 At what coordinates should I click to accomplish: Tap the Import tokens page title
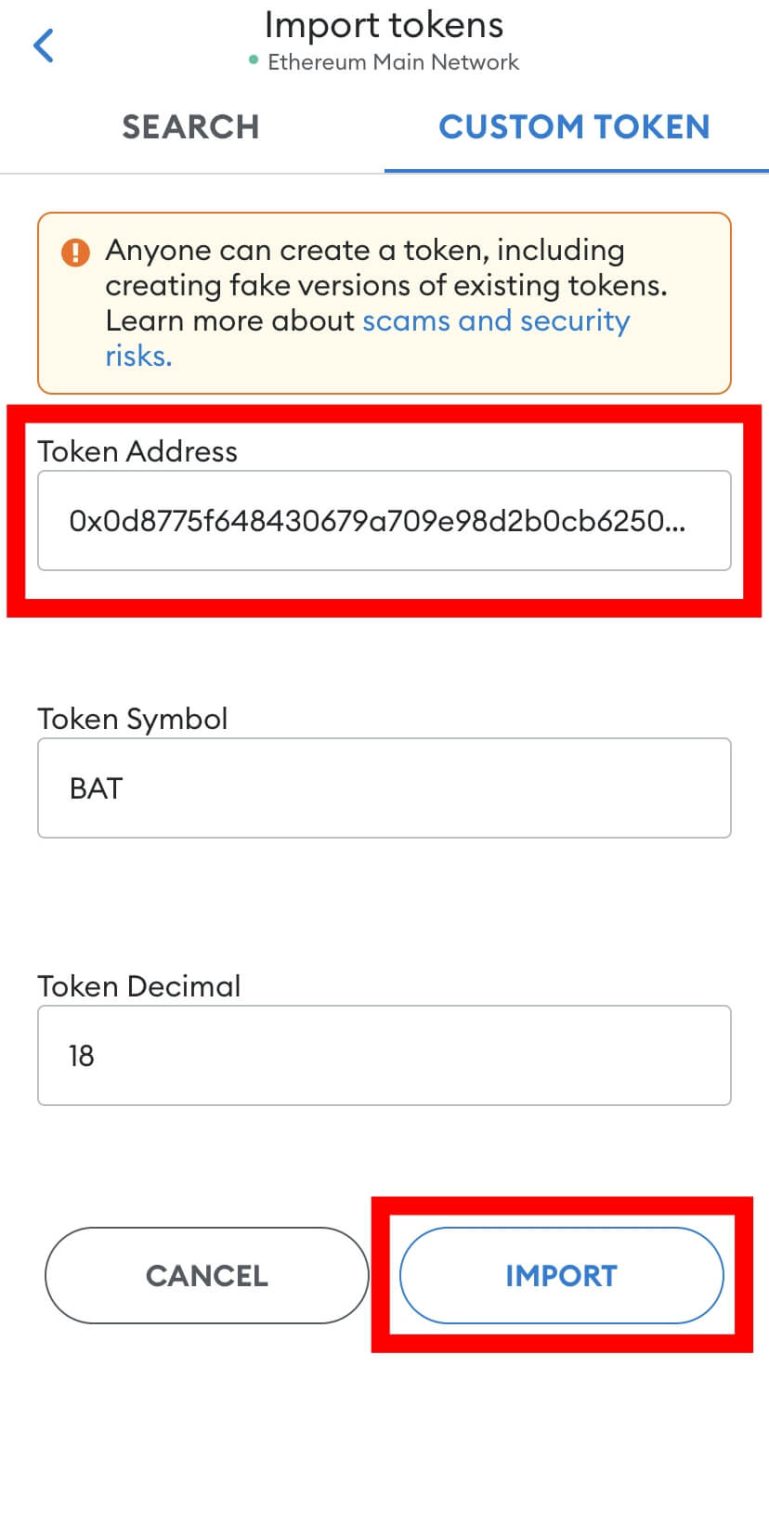(384, 24)
